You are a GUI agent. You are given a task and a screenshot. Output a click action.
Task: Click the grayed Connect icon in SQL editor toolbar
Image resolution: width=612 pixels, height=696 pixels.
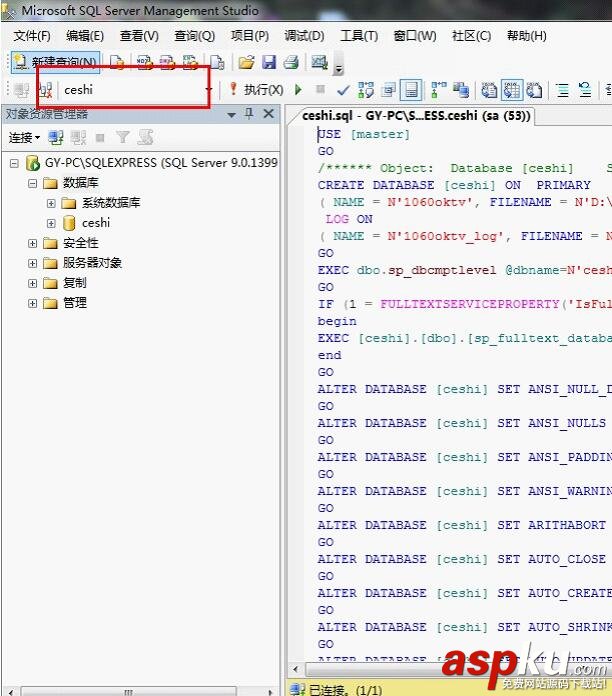[21, 90]
